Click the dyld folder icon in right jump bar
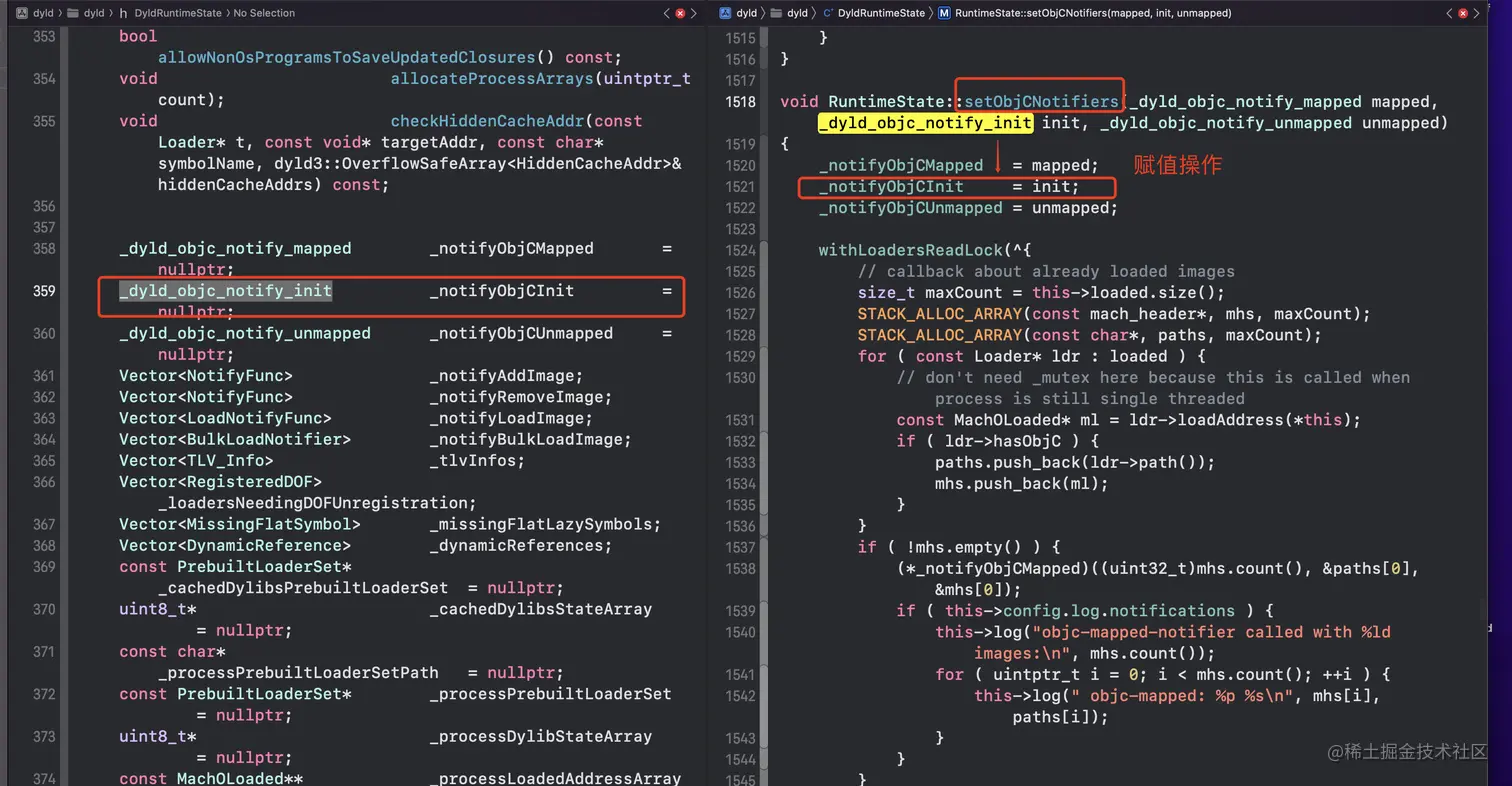 click(x=775, y=13)
